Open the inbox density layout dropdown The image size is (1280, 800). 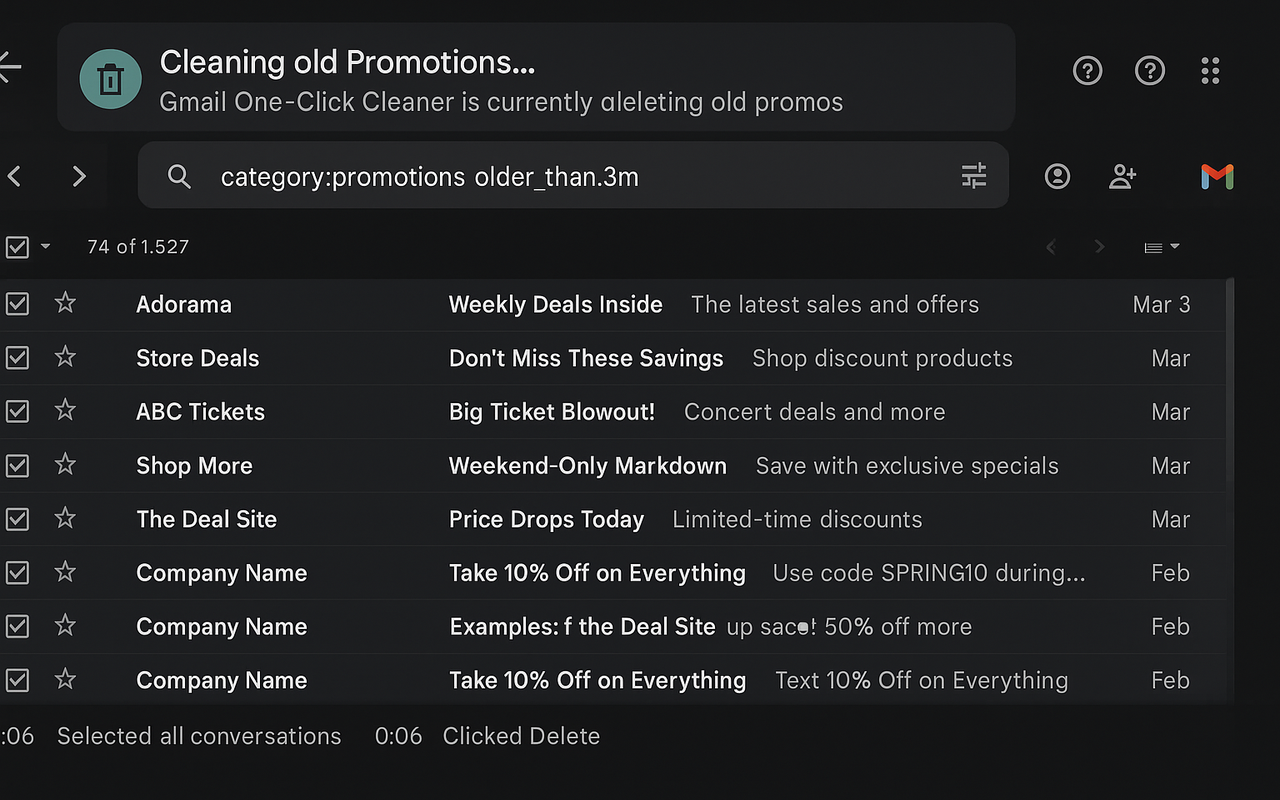pos(1160,247)
